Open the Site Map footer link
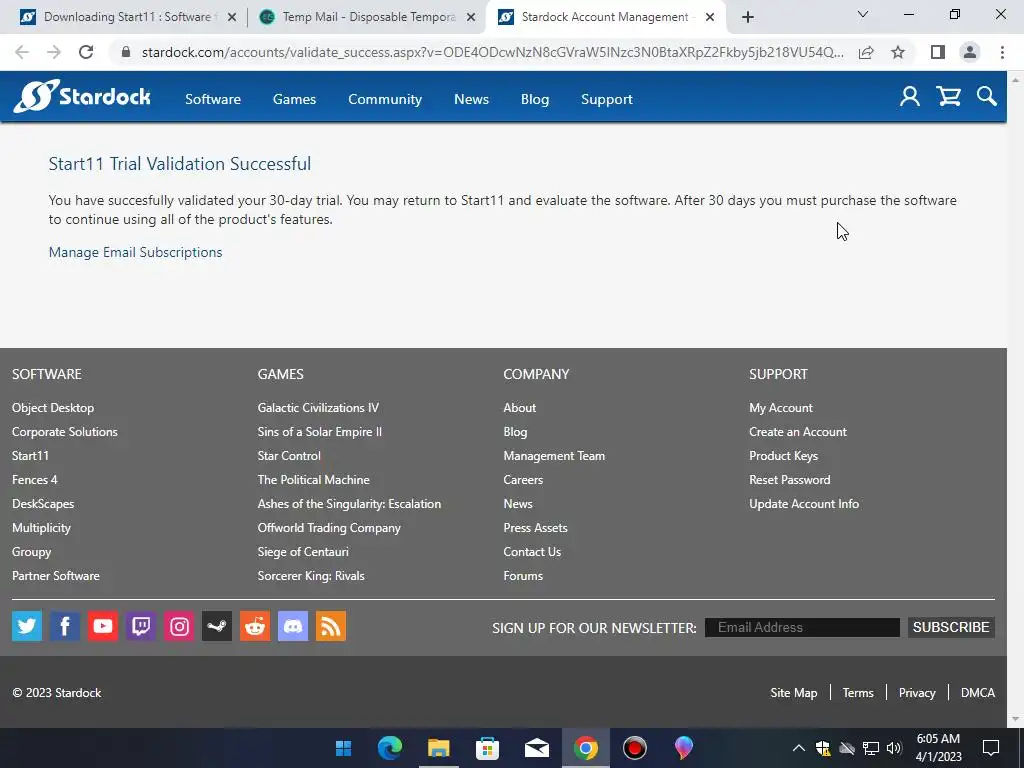 793,693
